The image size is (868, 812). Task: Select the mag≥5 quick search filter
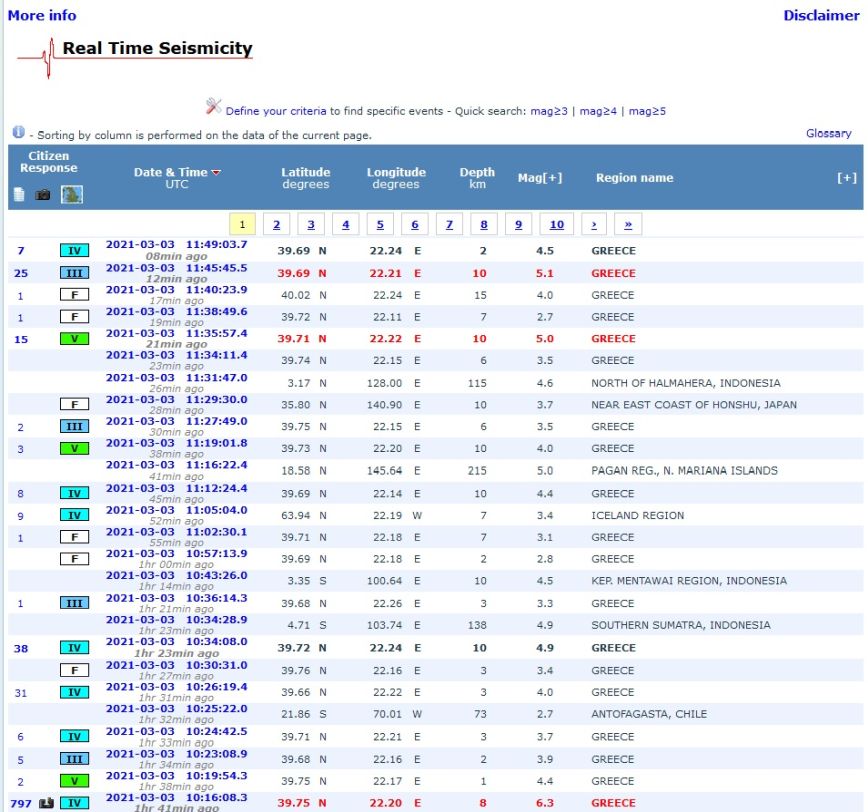pyautogui.click(x=647, y=111)
